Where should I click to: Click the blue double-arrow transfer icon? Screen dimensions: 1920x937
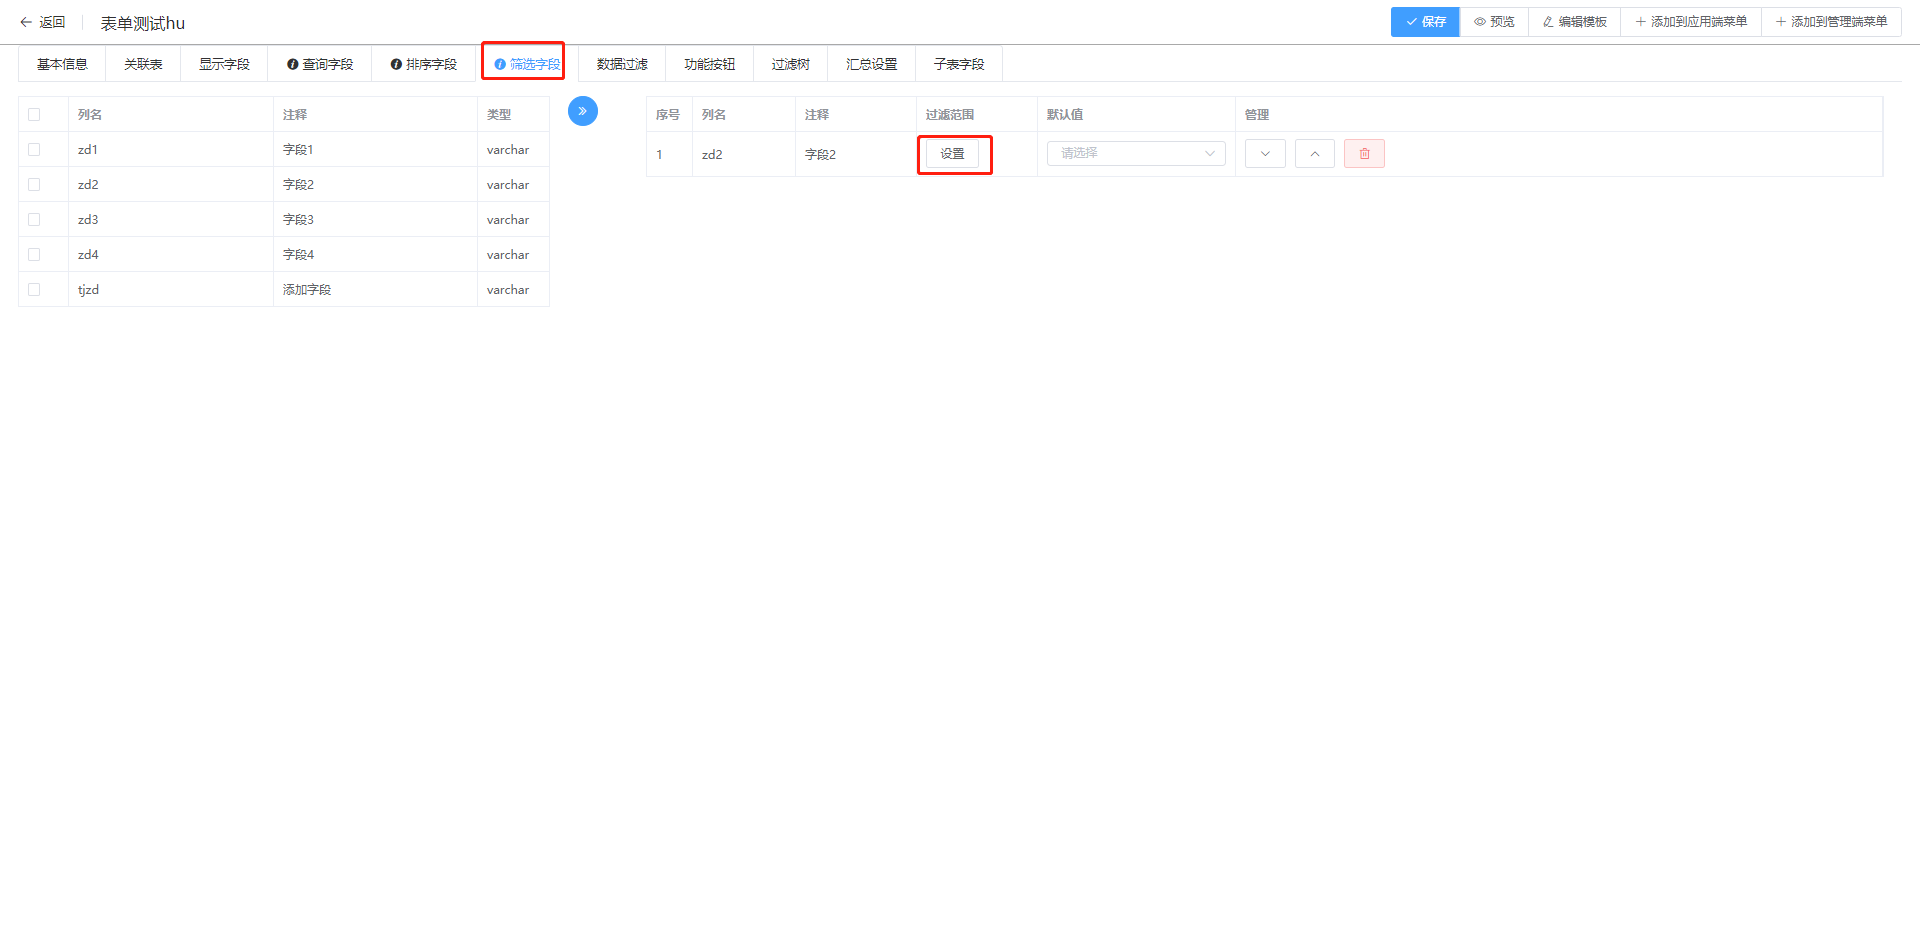point(582,111)
